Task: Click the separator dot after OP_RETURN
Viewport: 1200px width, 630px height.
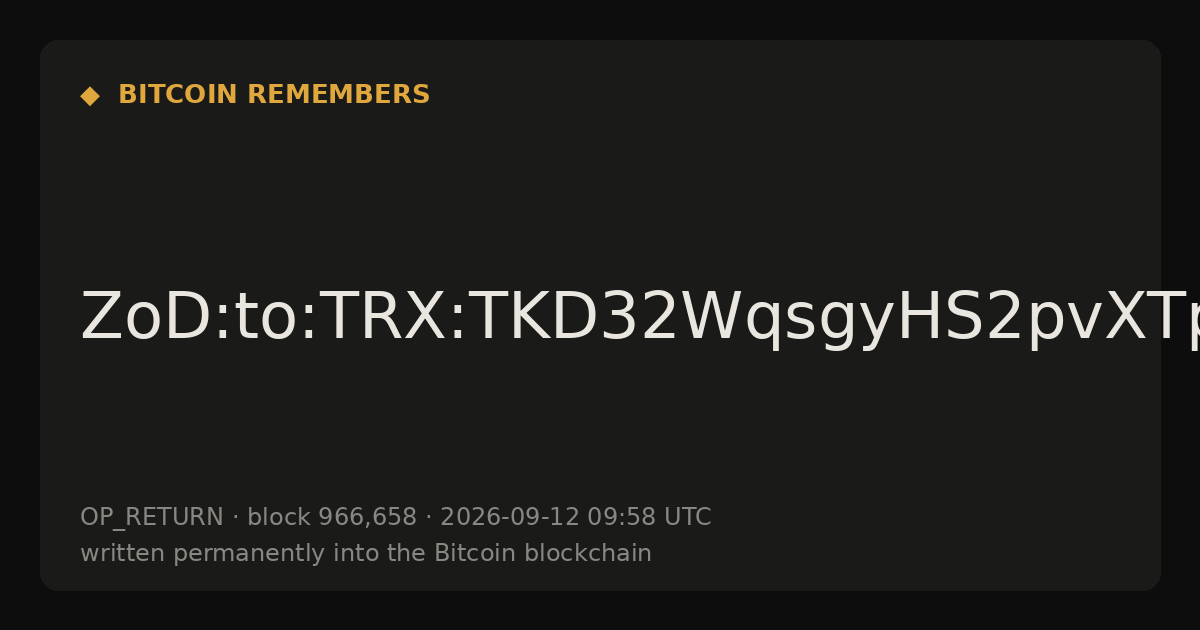Action: click(235, 518)
